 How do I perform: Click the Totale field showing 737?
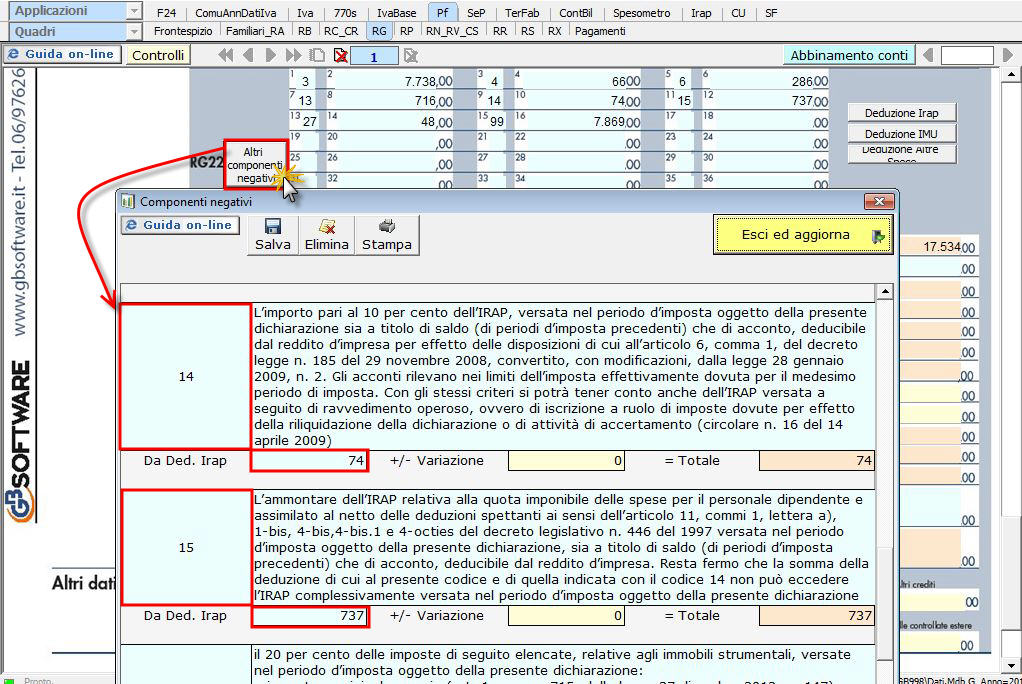coord(817,616)
